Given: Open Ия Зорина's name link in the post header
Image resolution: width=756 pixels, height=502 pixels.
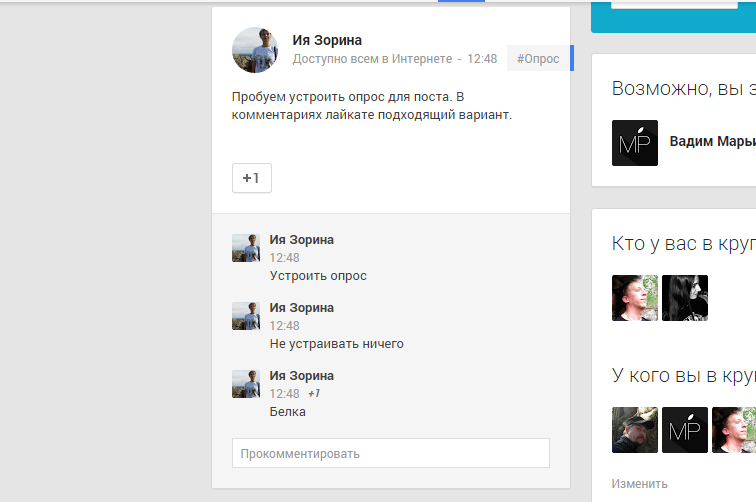Looking at the screenshot, I should click(327, 41).
